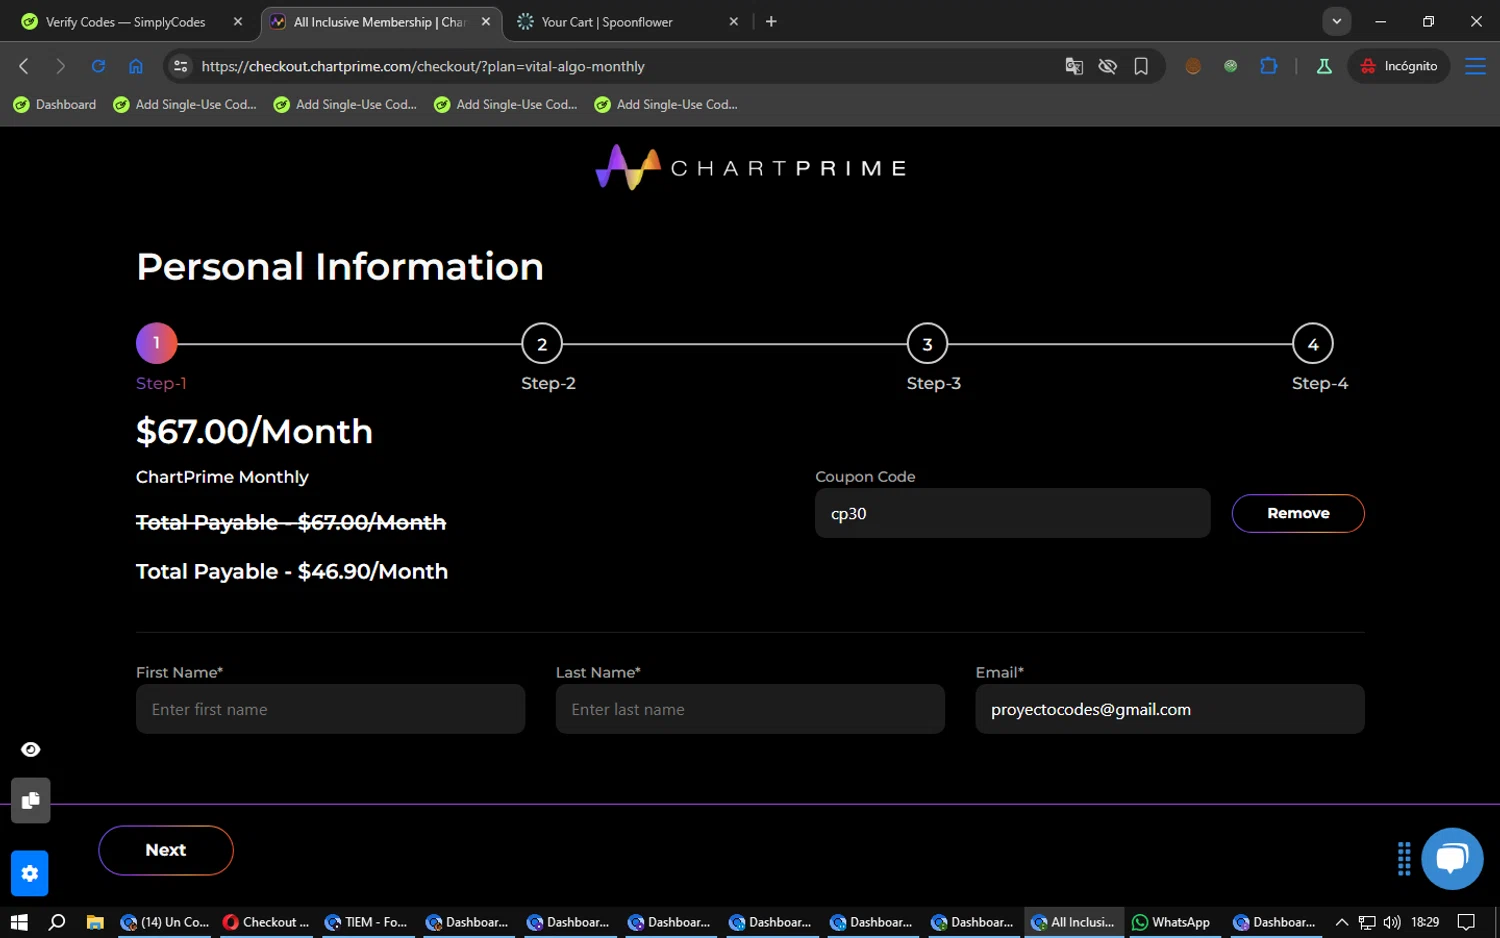Open the Dashboard bookmark
This screenshot has height=938, width=1500.
(54, 104)
